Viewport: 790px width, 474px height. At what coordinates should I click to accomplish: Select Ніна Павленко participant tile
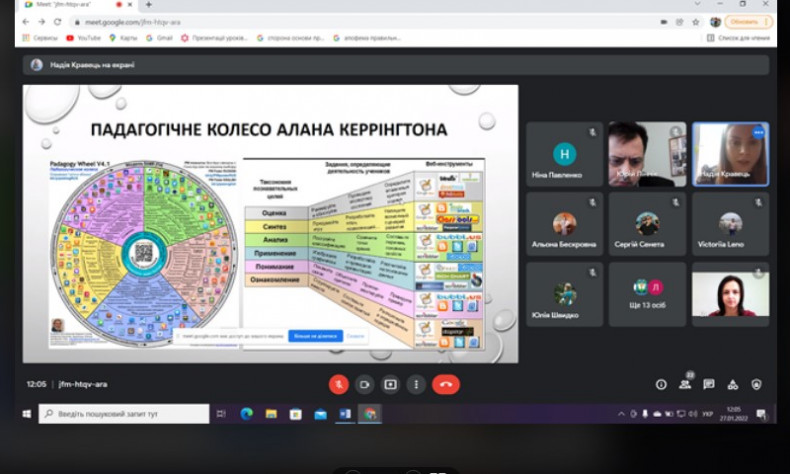(564, 154)
